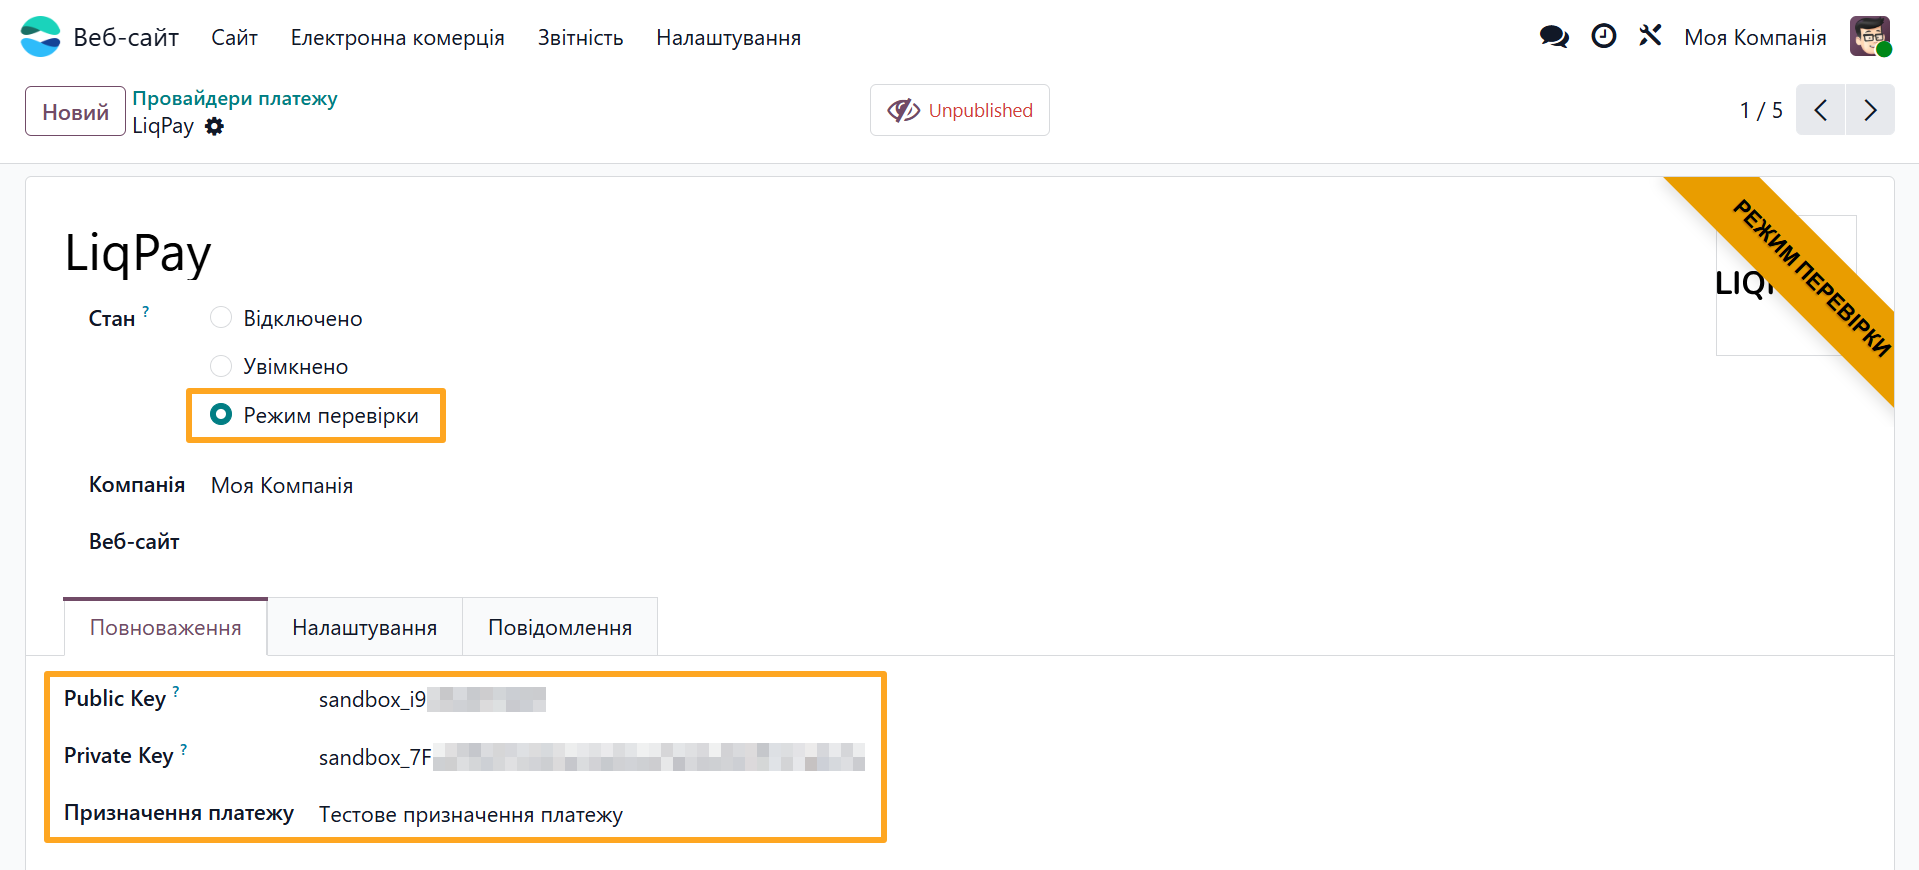The width and height of the screenshot is (1919, 870).
Task: Click the help mark beside Public Key
Action: 176,691
